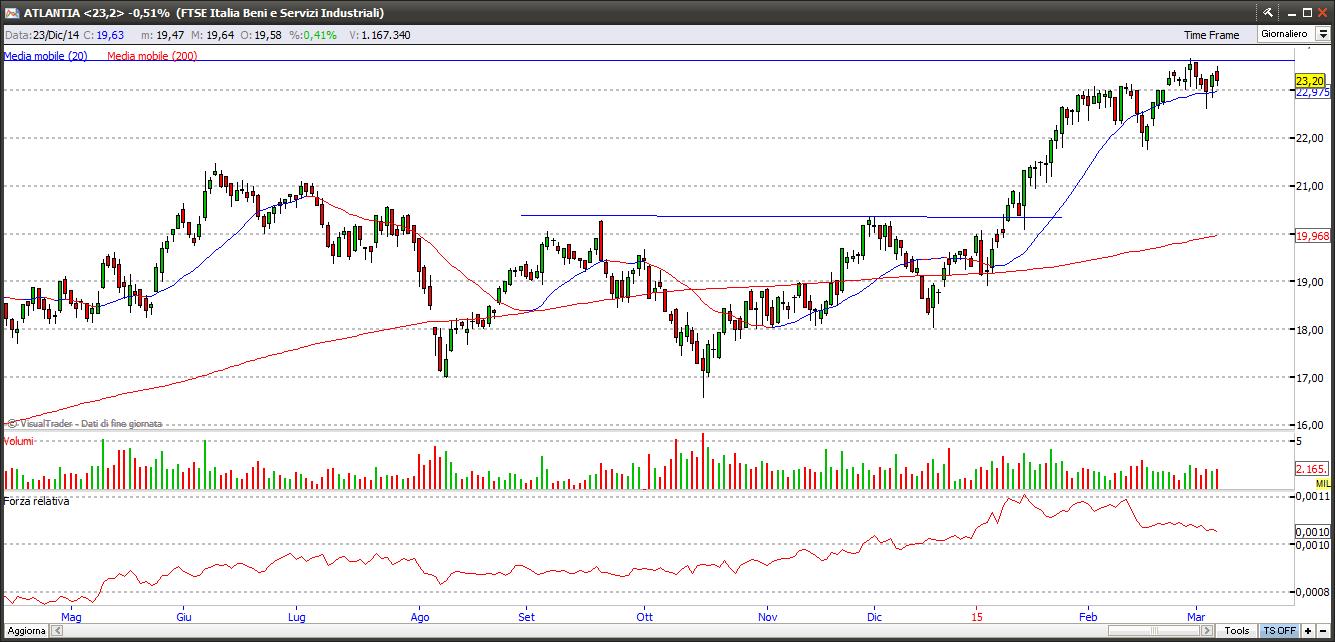Screen dimensions: 1335x642
Task: Select the Giornaliero time frame field
Action: click(1286, 34)
